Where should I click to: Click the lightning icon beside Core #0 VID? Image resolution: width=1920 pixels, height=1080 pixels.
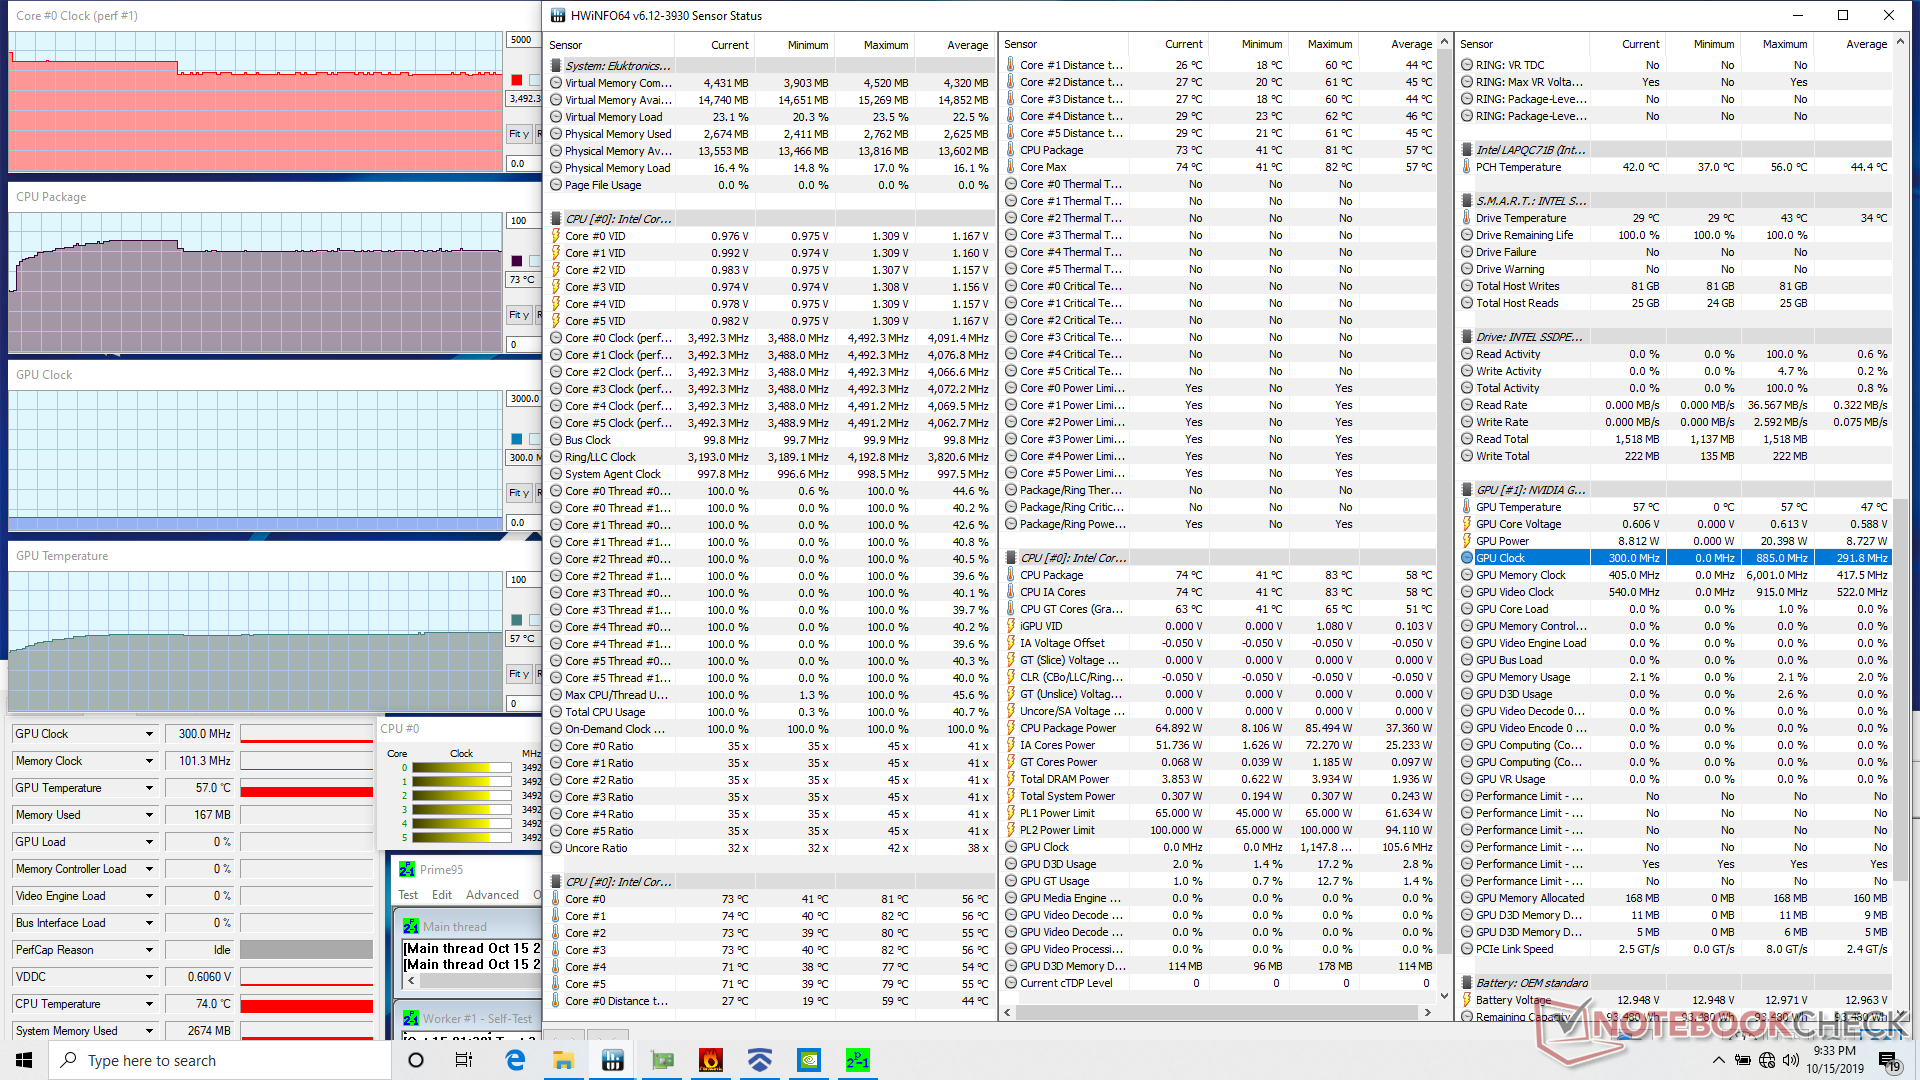pyautogui.click(x=556, y=236)
